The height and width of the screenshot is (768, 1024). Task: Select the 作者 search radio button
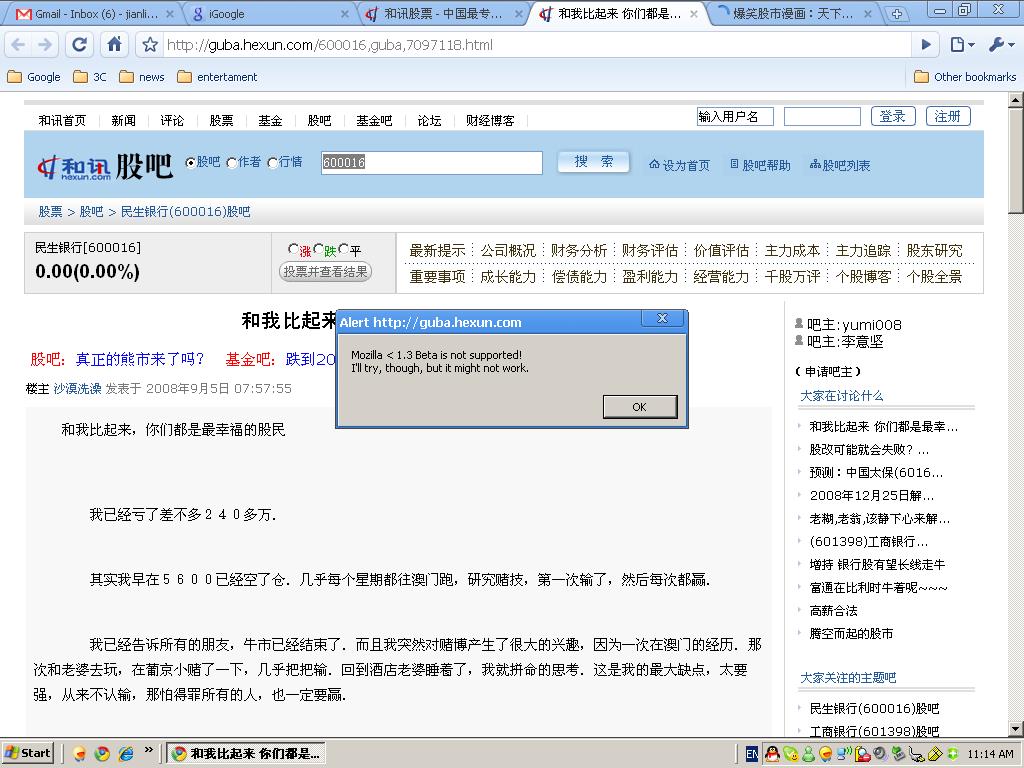(x=231, y=163)
